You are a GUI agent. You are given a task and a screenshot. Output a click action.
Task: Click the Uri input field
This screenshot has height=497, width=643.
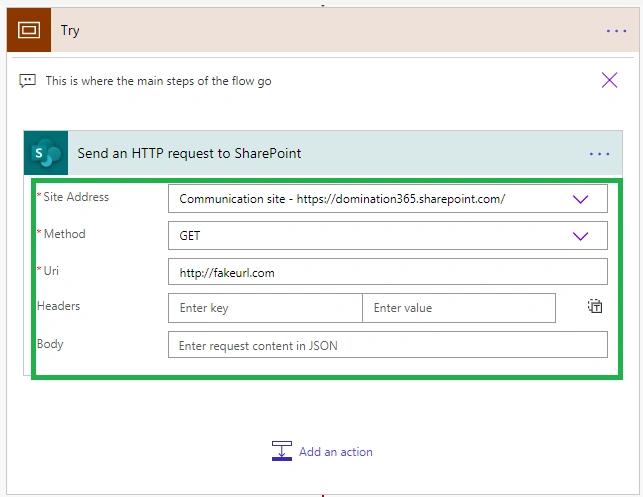pyautogui.click(x=388, y=272)
